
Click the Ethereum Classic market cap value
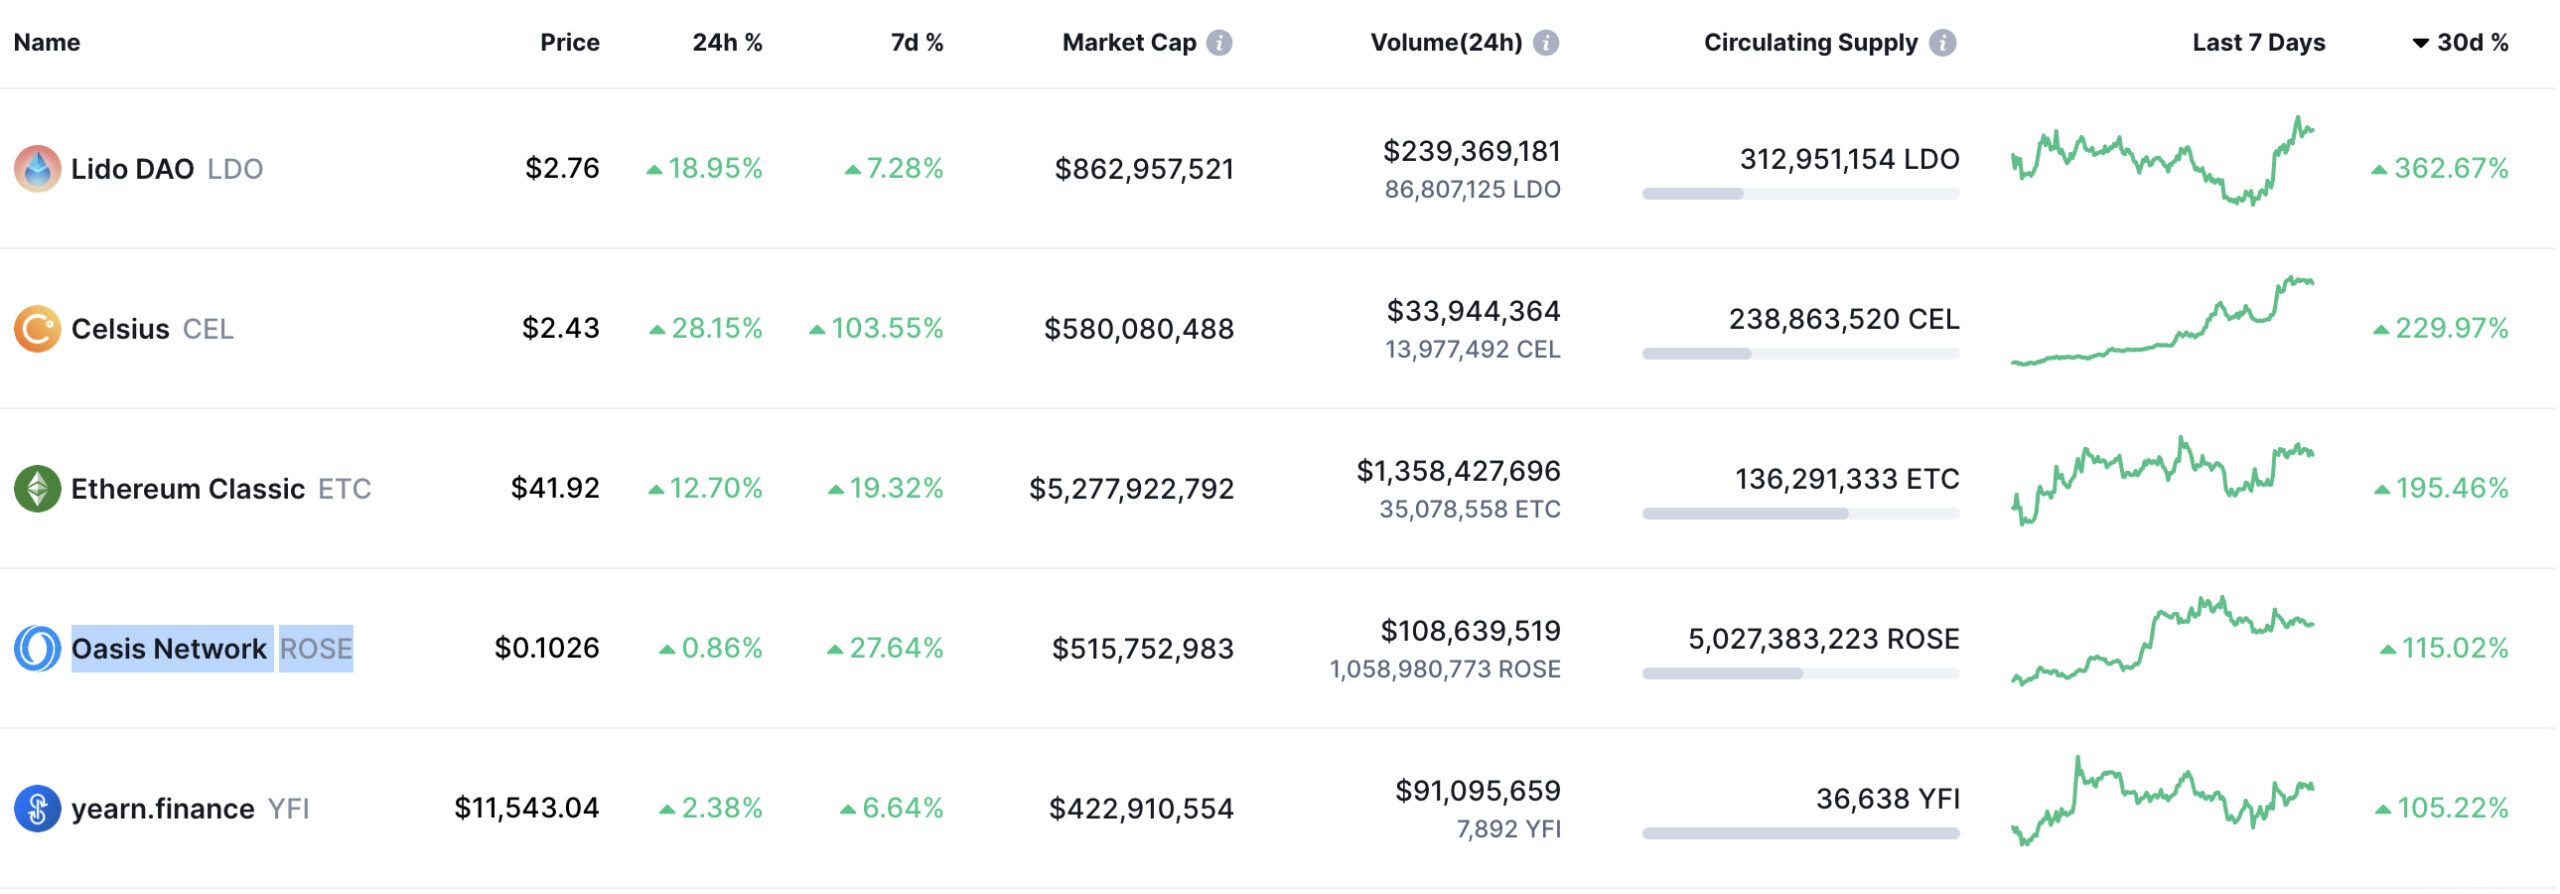point(1131,489)
